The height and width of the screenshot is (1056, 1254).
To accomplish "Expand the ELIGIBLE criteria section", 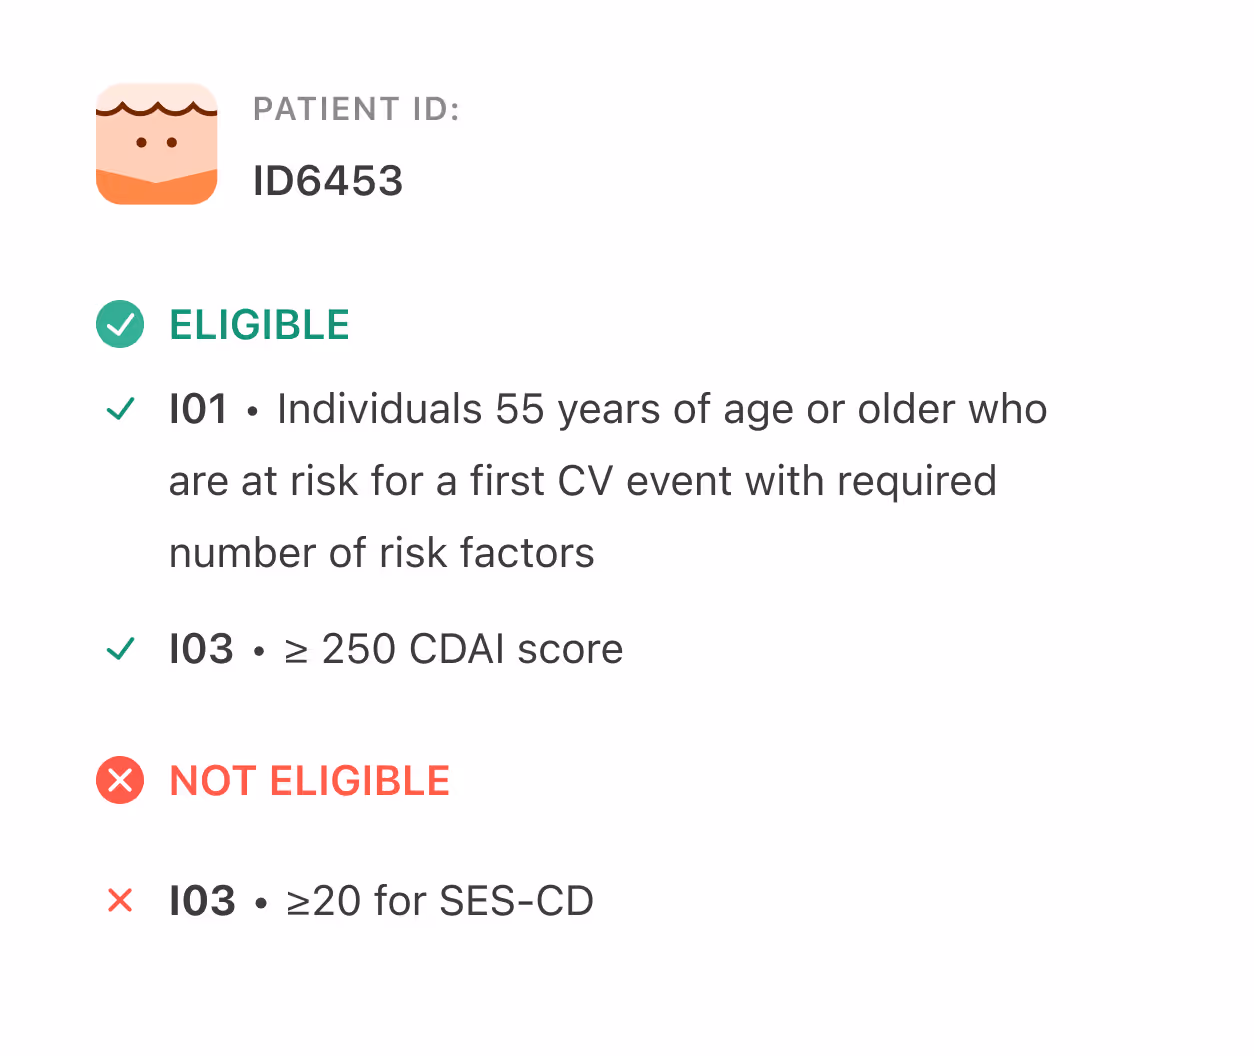I will point(259,325).
